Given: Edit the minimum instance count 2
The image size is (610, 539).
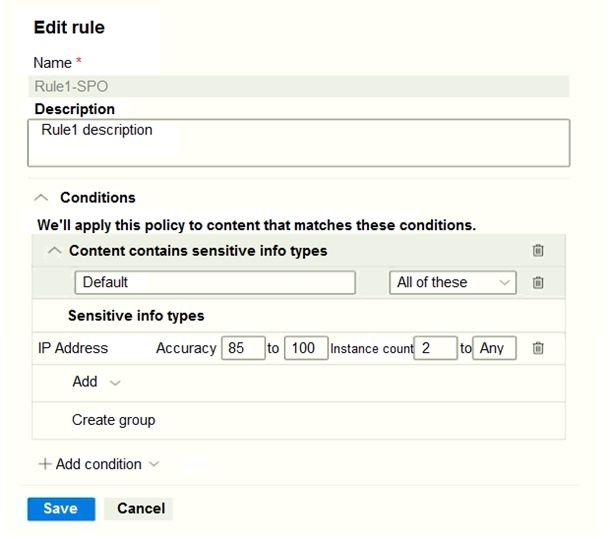Looking at the screenshot, I should [435, 348].
